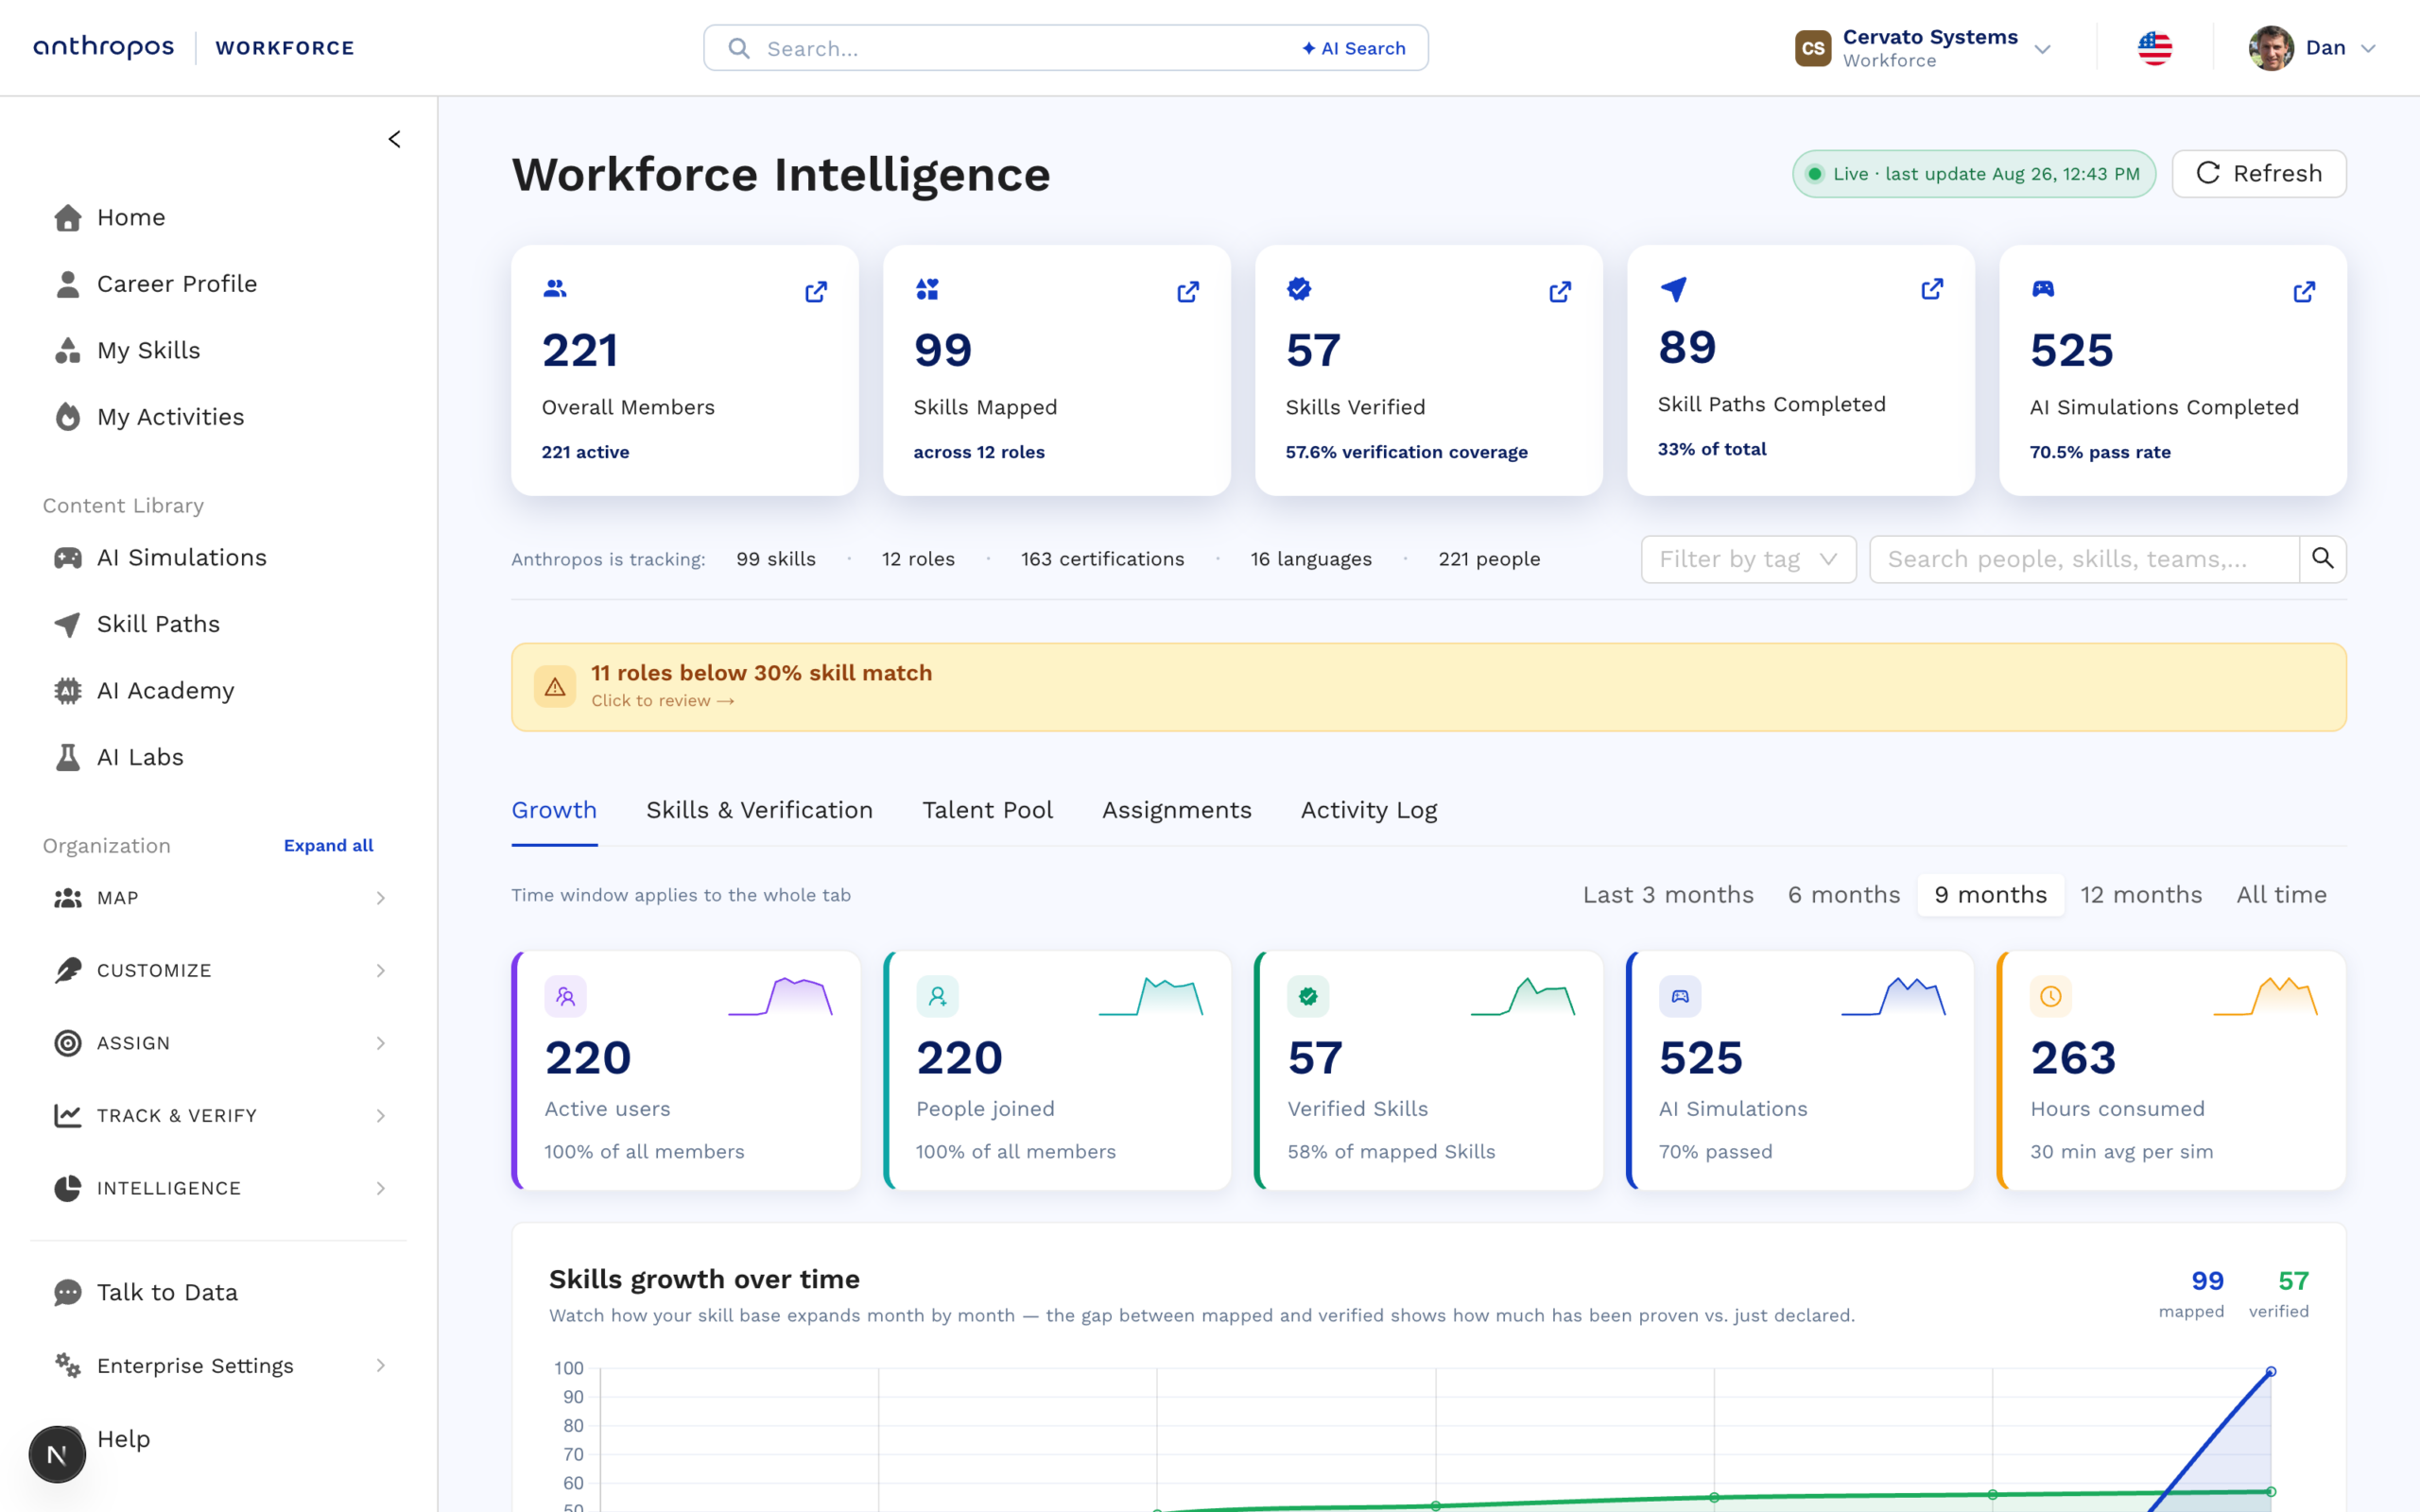
Task: Click the green verified line endpoint marker
Action: click(x=2270, y=1492)
